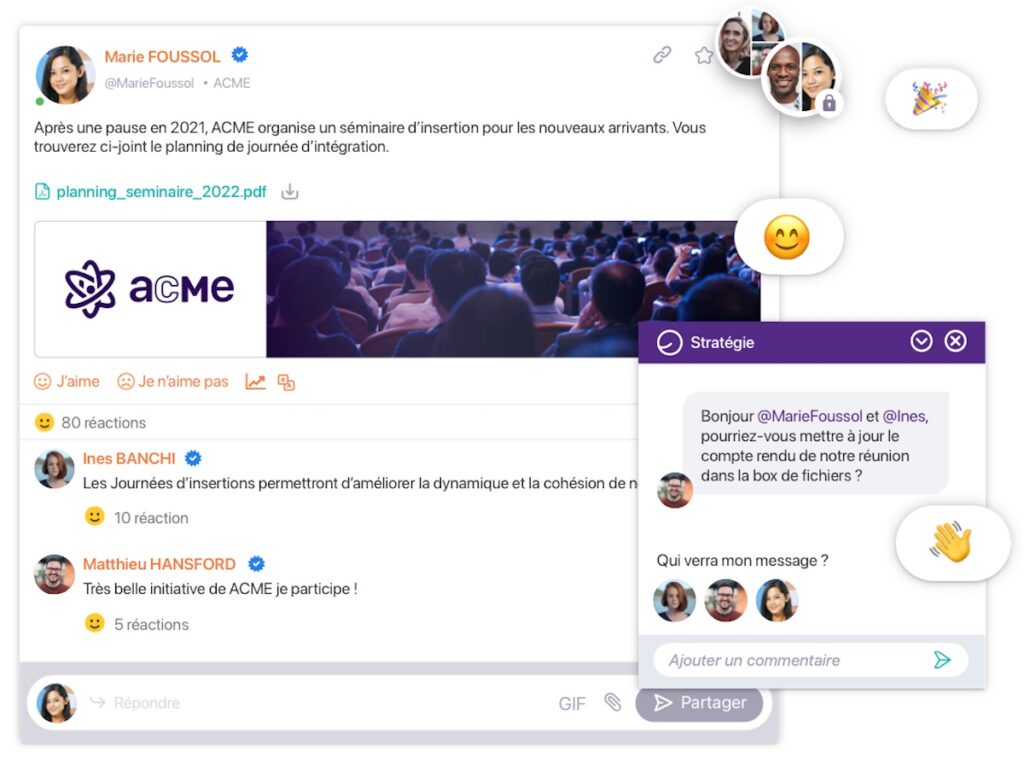Click the translate icon below the post
The height and width of the screenshot is (762, 1024).
pos(286,382)
